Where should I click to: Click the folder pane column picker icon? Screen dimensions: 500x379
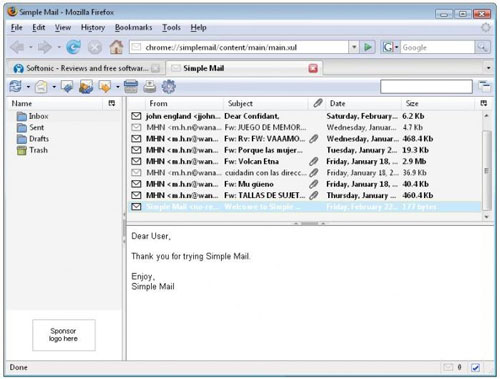[112, 103]
